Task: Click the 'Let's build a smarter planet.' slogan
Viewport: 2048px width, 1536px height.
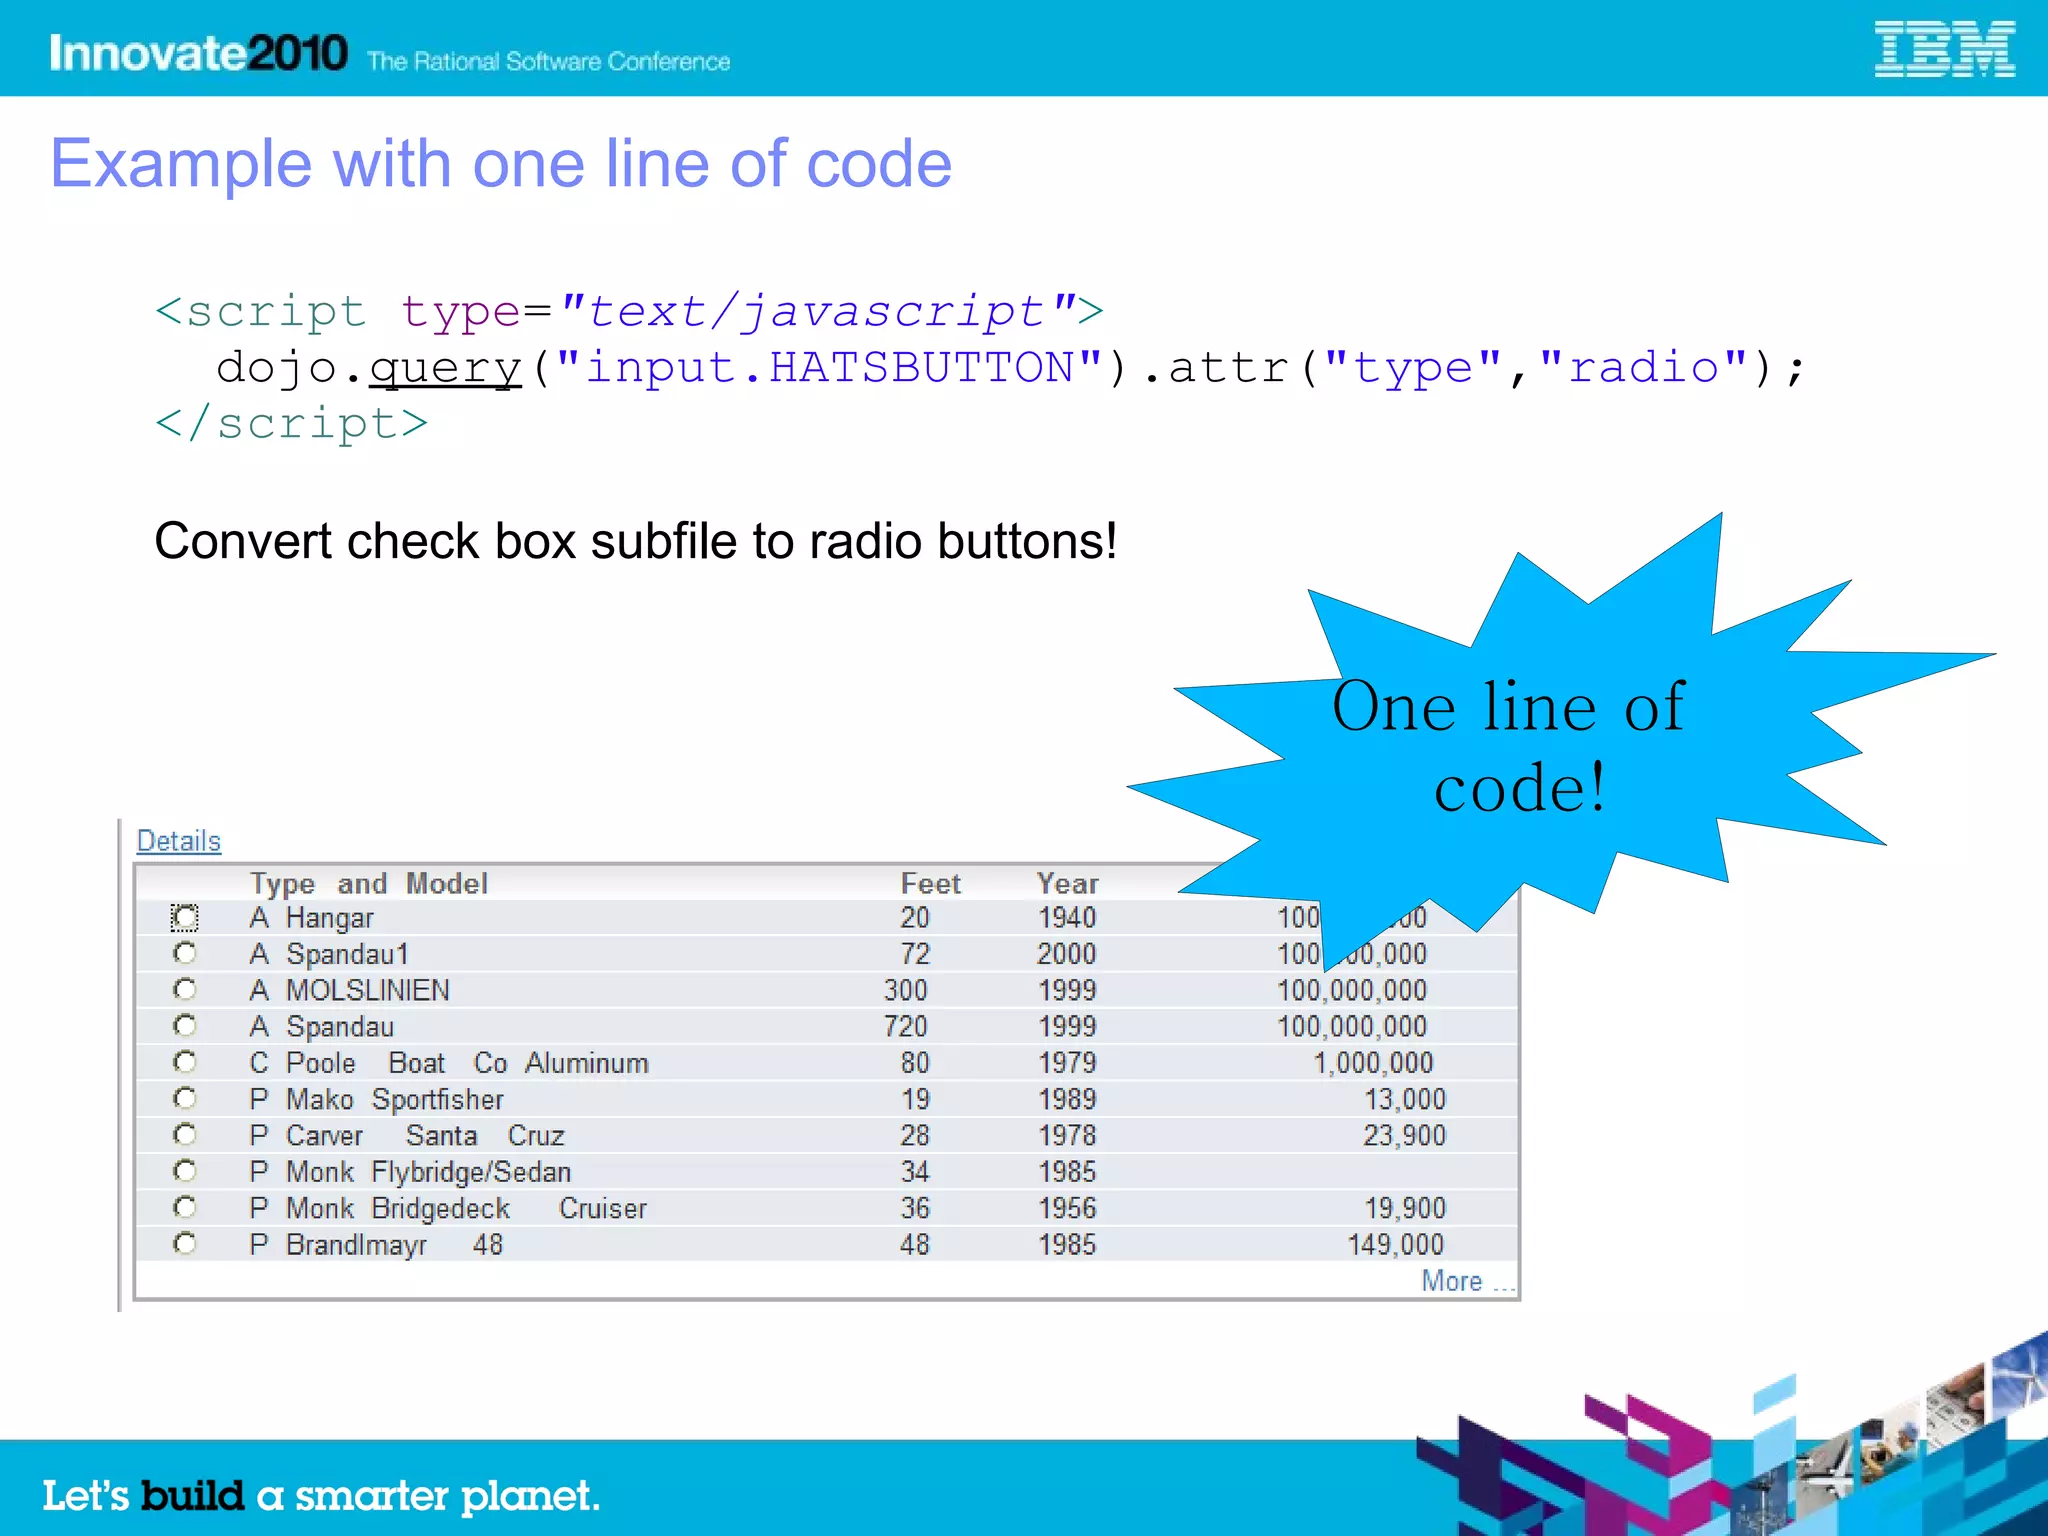Action: 321,1496
